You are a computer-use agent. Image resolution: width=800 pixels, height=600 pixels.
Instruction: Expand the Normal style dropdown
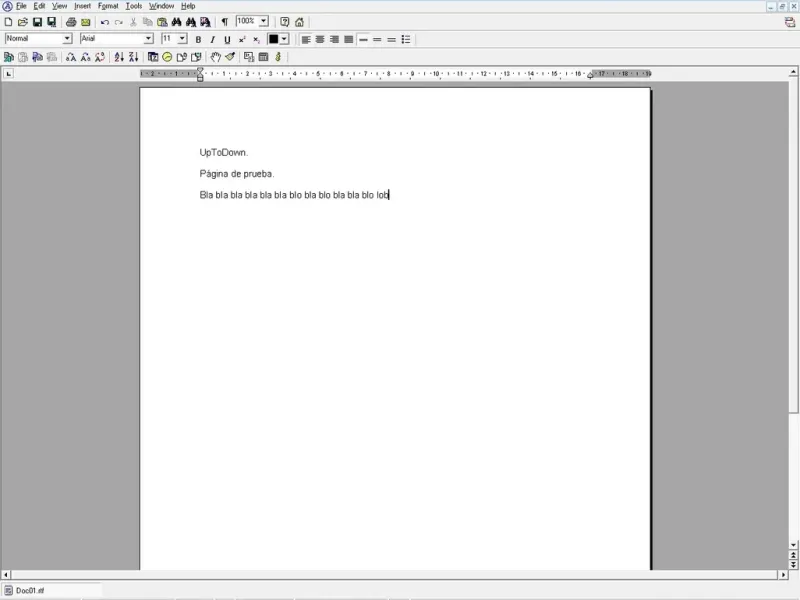pyautogui.click(x=67, y=39)
